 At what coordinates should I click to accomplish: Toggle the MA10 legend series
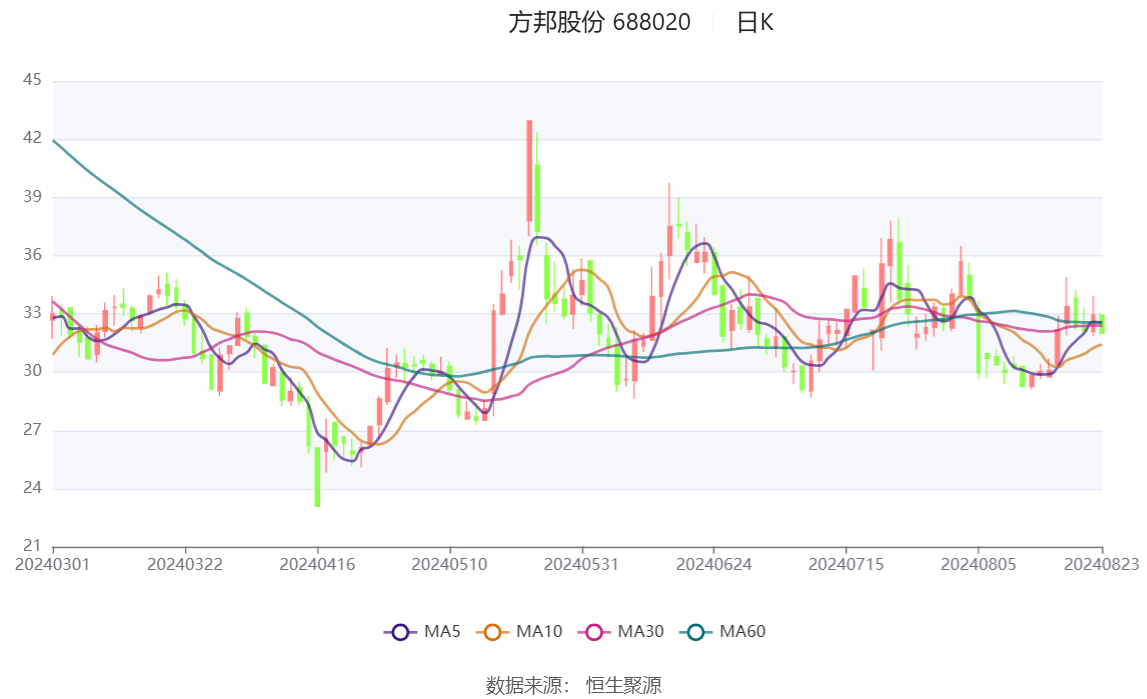pos(519,632)
